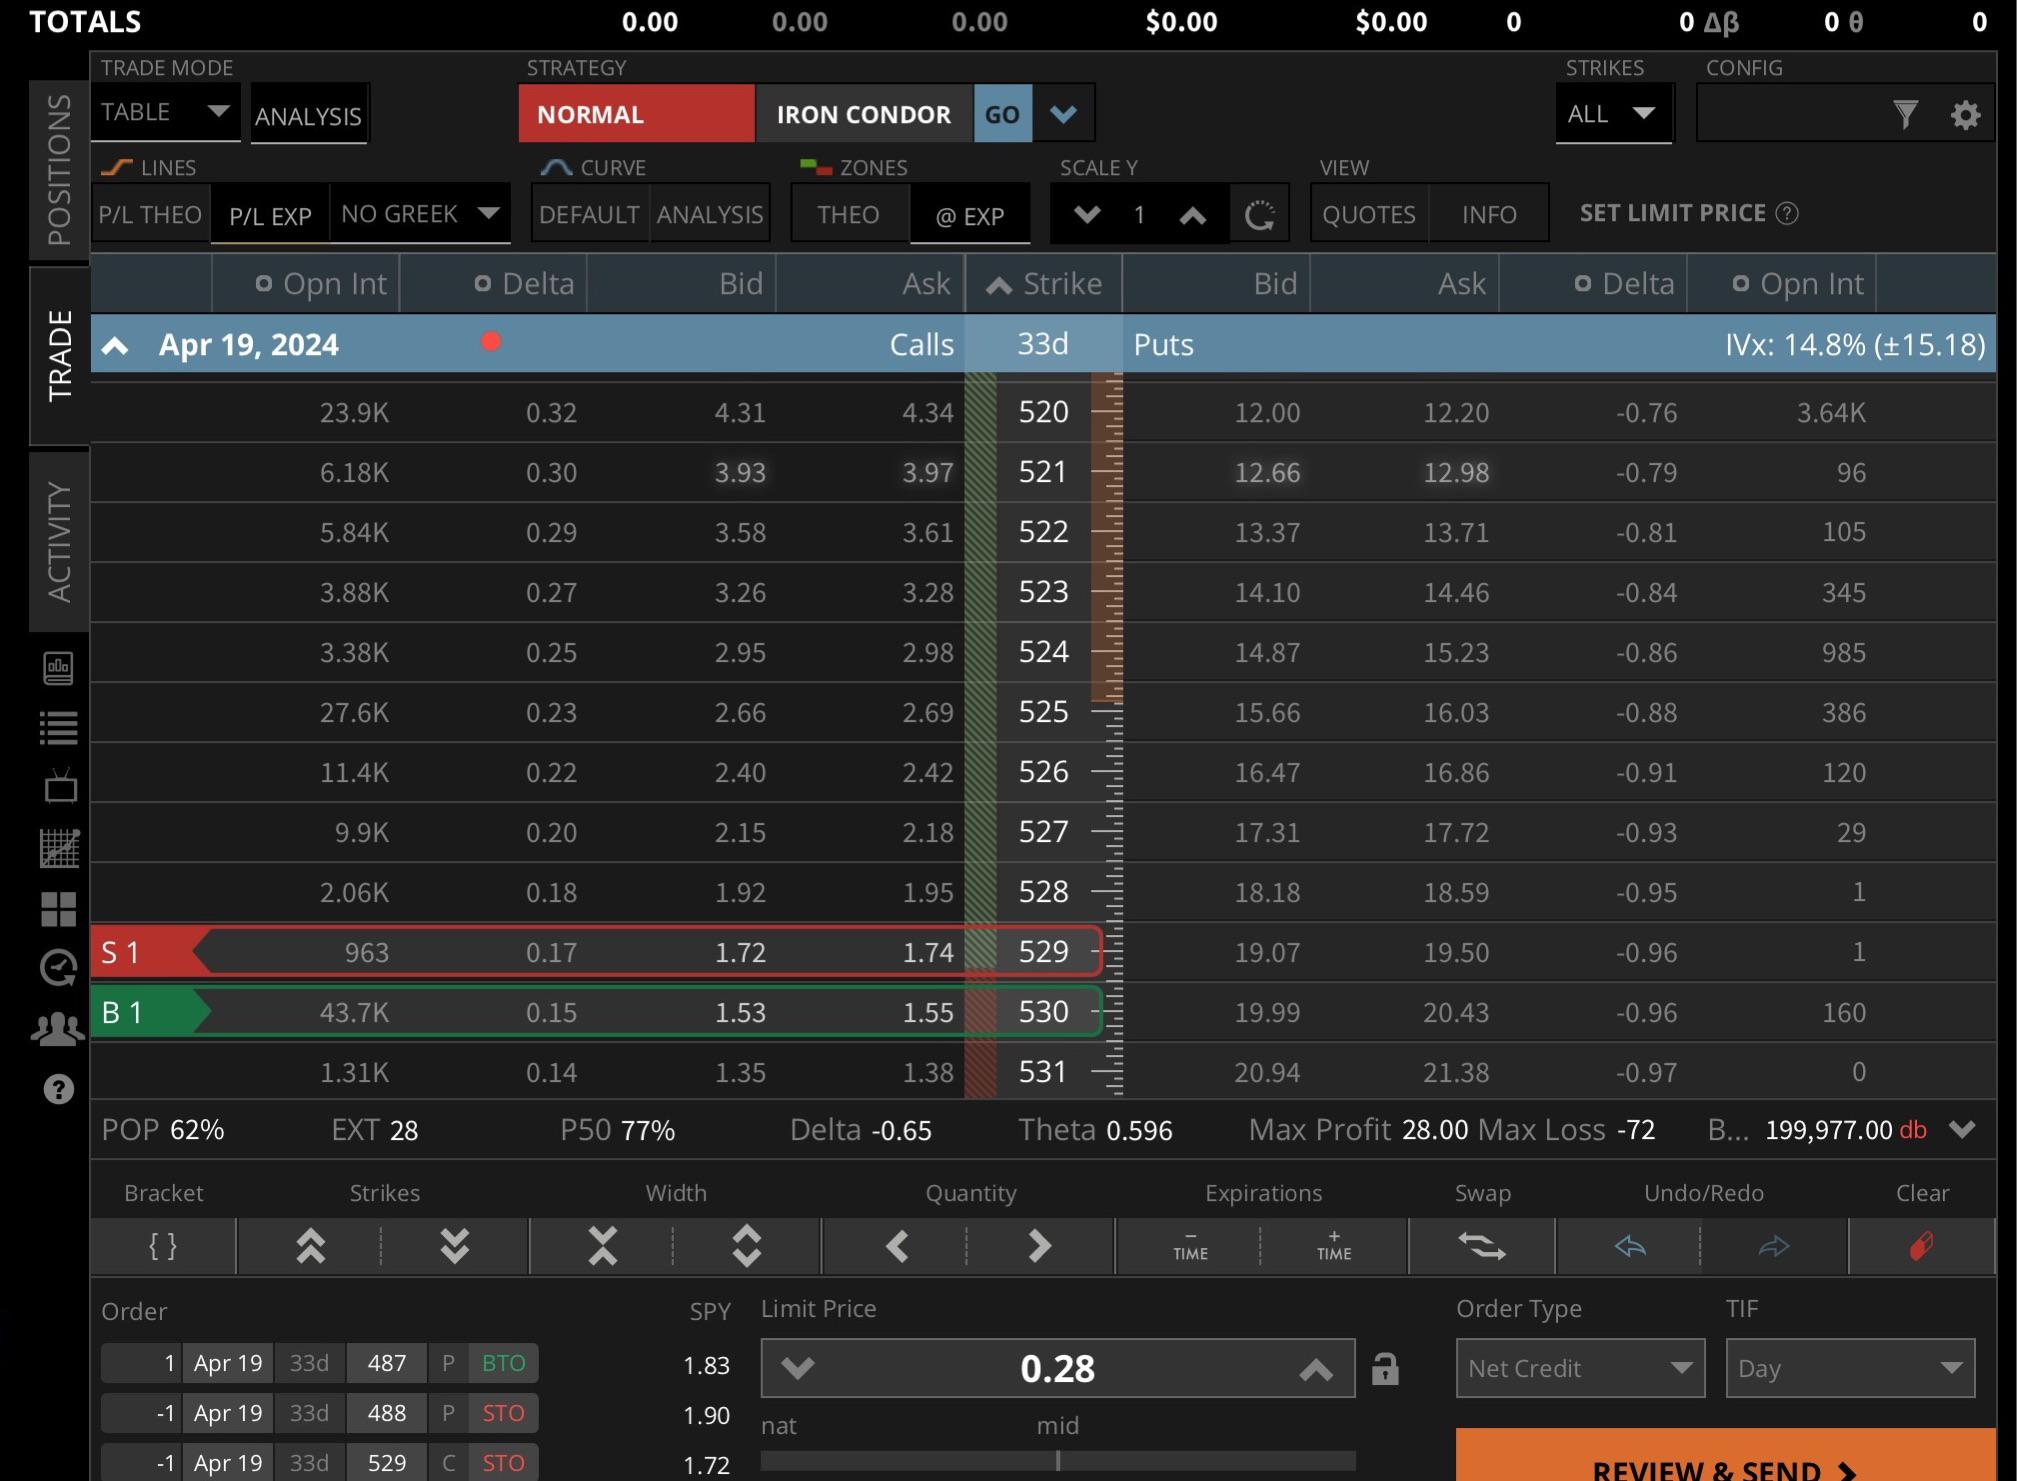The image size is (2017, 1481).
Task: Click the GO button for Iron Condor
Action: point(1004,111)
